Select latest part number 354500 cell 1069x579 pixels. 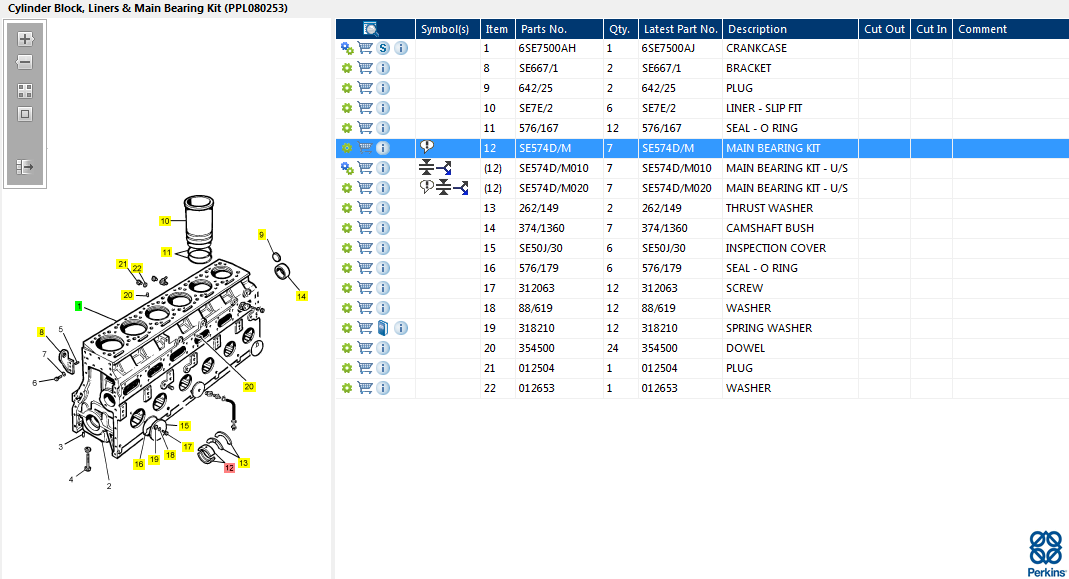(659, 348)
